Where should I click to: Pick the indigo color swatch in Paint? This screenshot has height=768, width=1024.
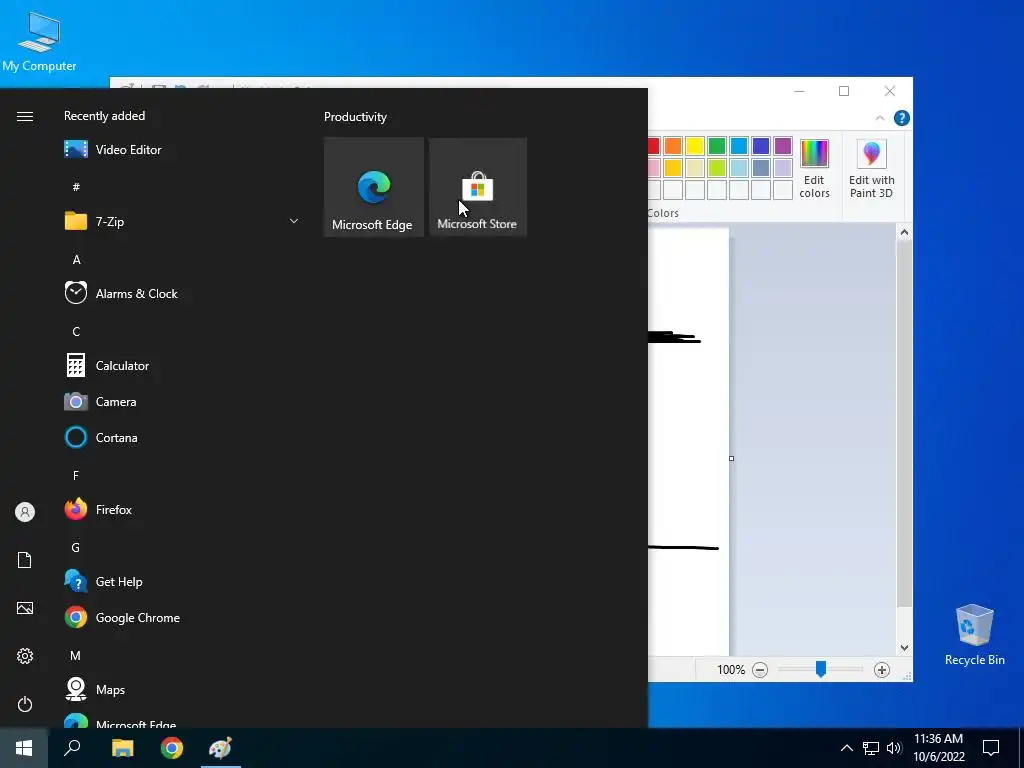coord(761,146)
